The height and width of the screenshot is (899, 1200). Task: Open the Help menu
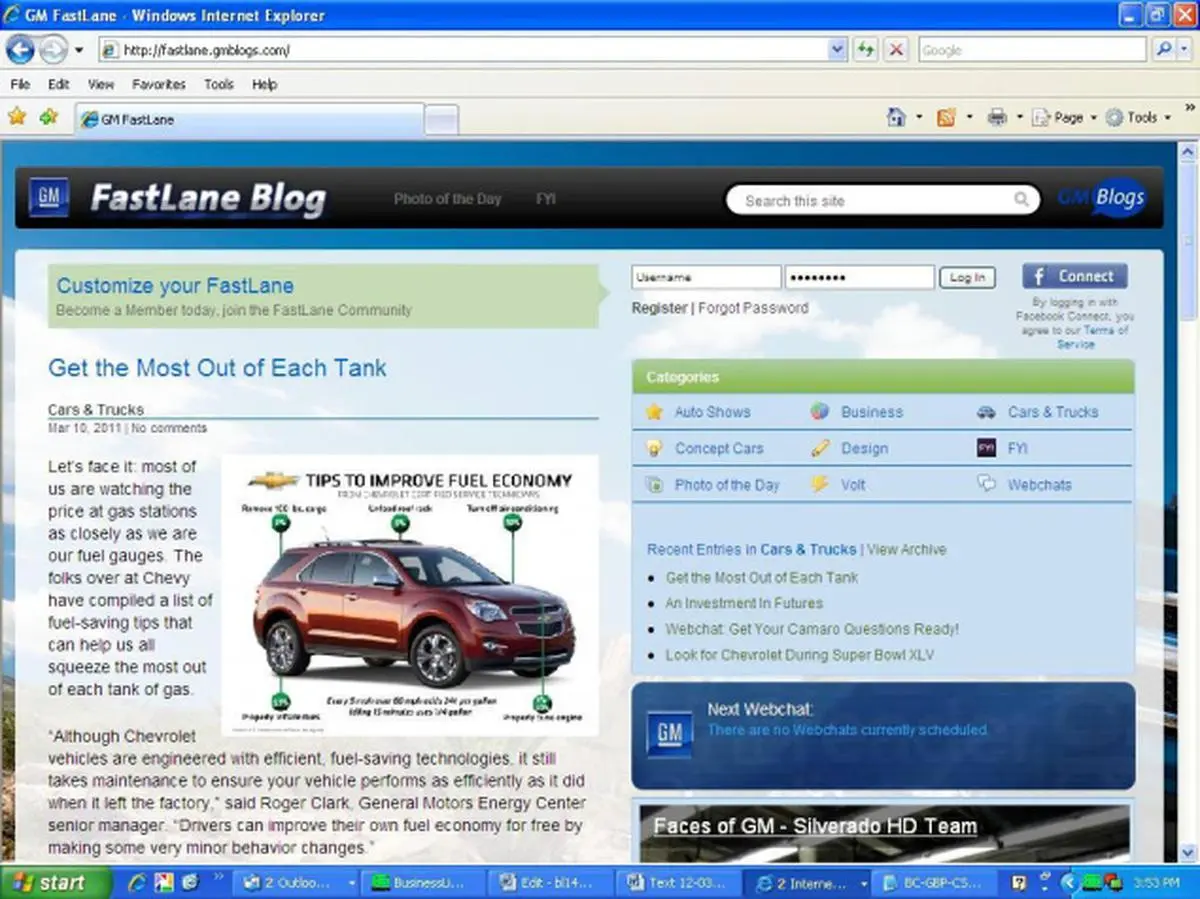tap(264, 84)
